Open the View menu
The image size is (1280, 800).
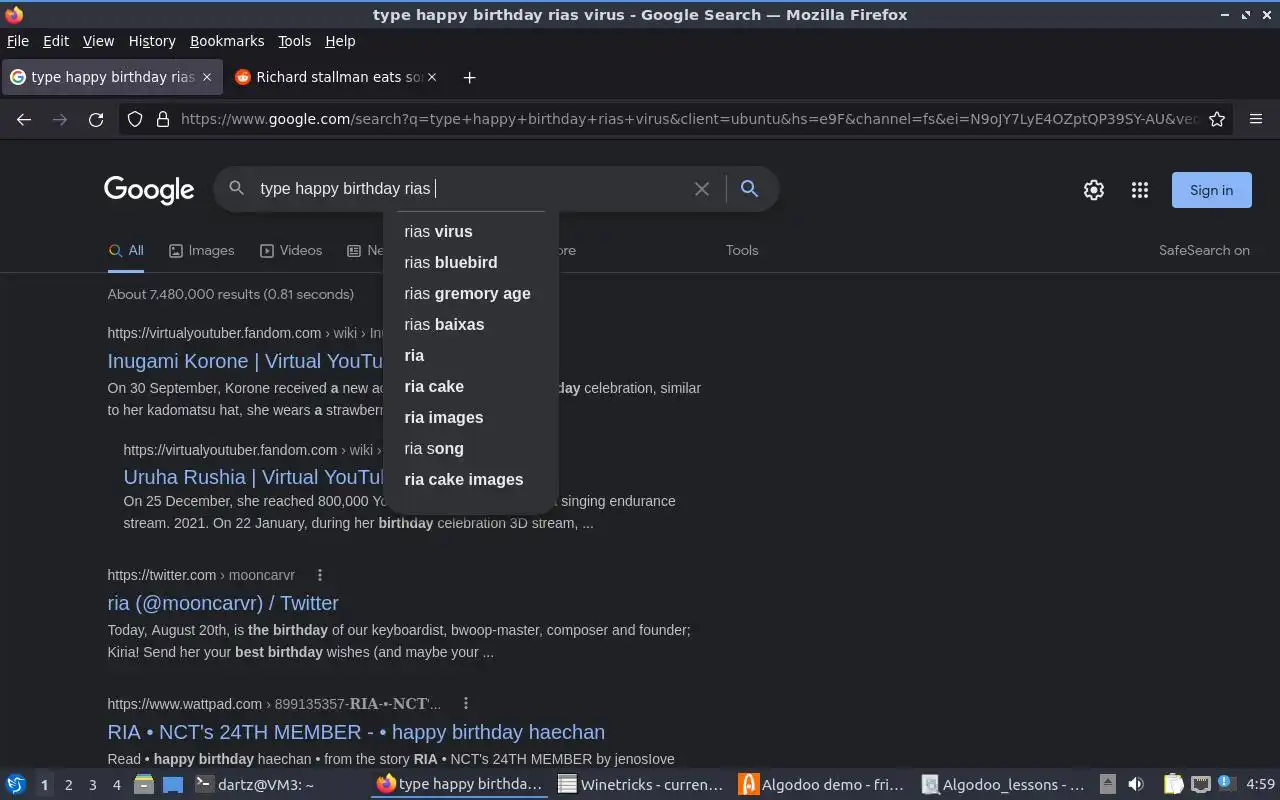coord(98,41)
